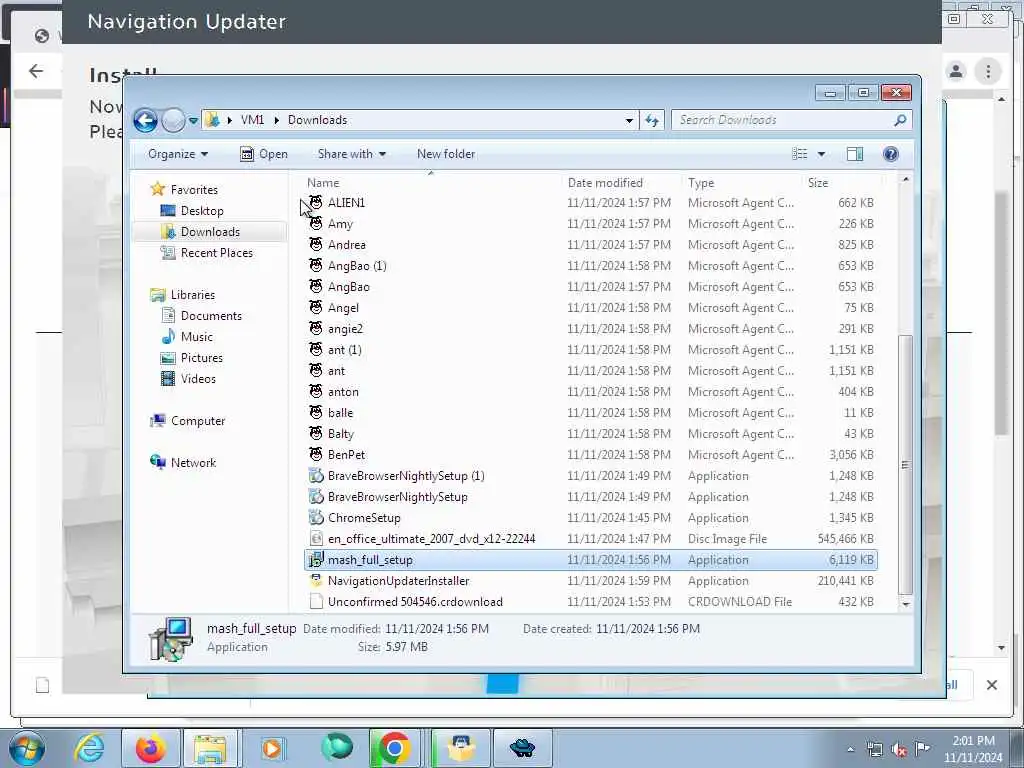Select the angie2 file
Image resolution: width=1024 pixels, height=768 pixels.
tap(345, 329)
